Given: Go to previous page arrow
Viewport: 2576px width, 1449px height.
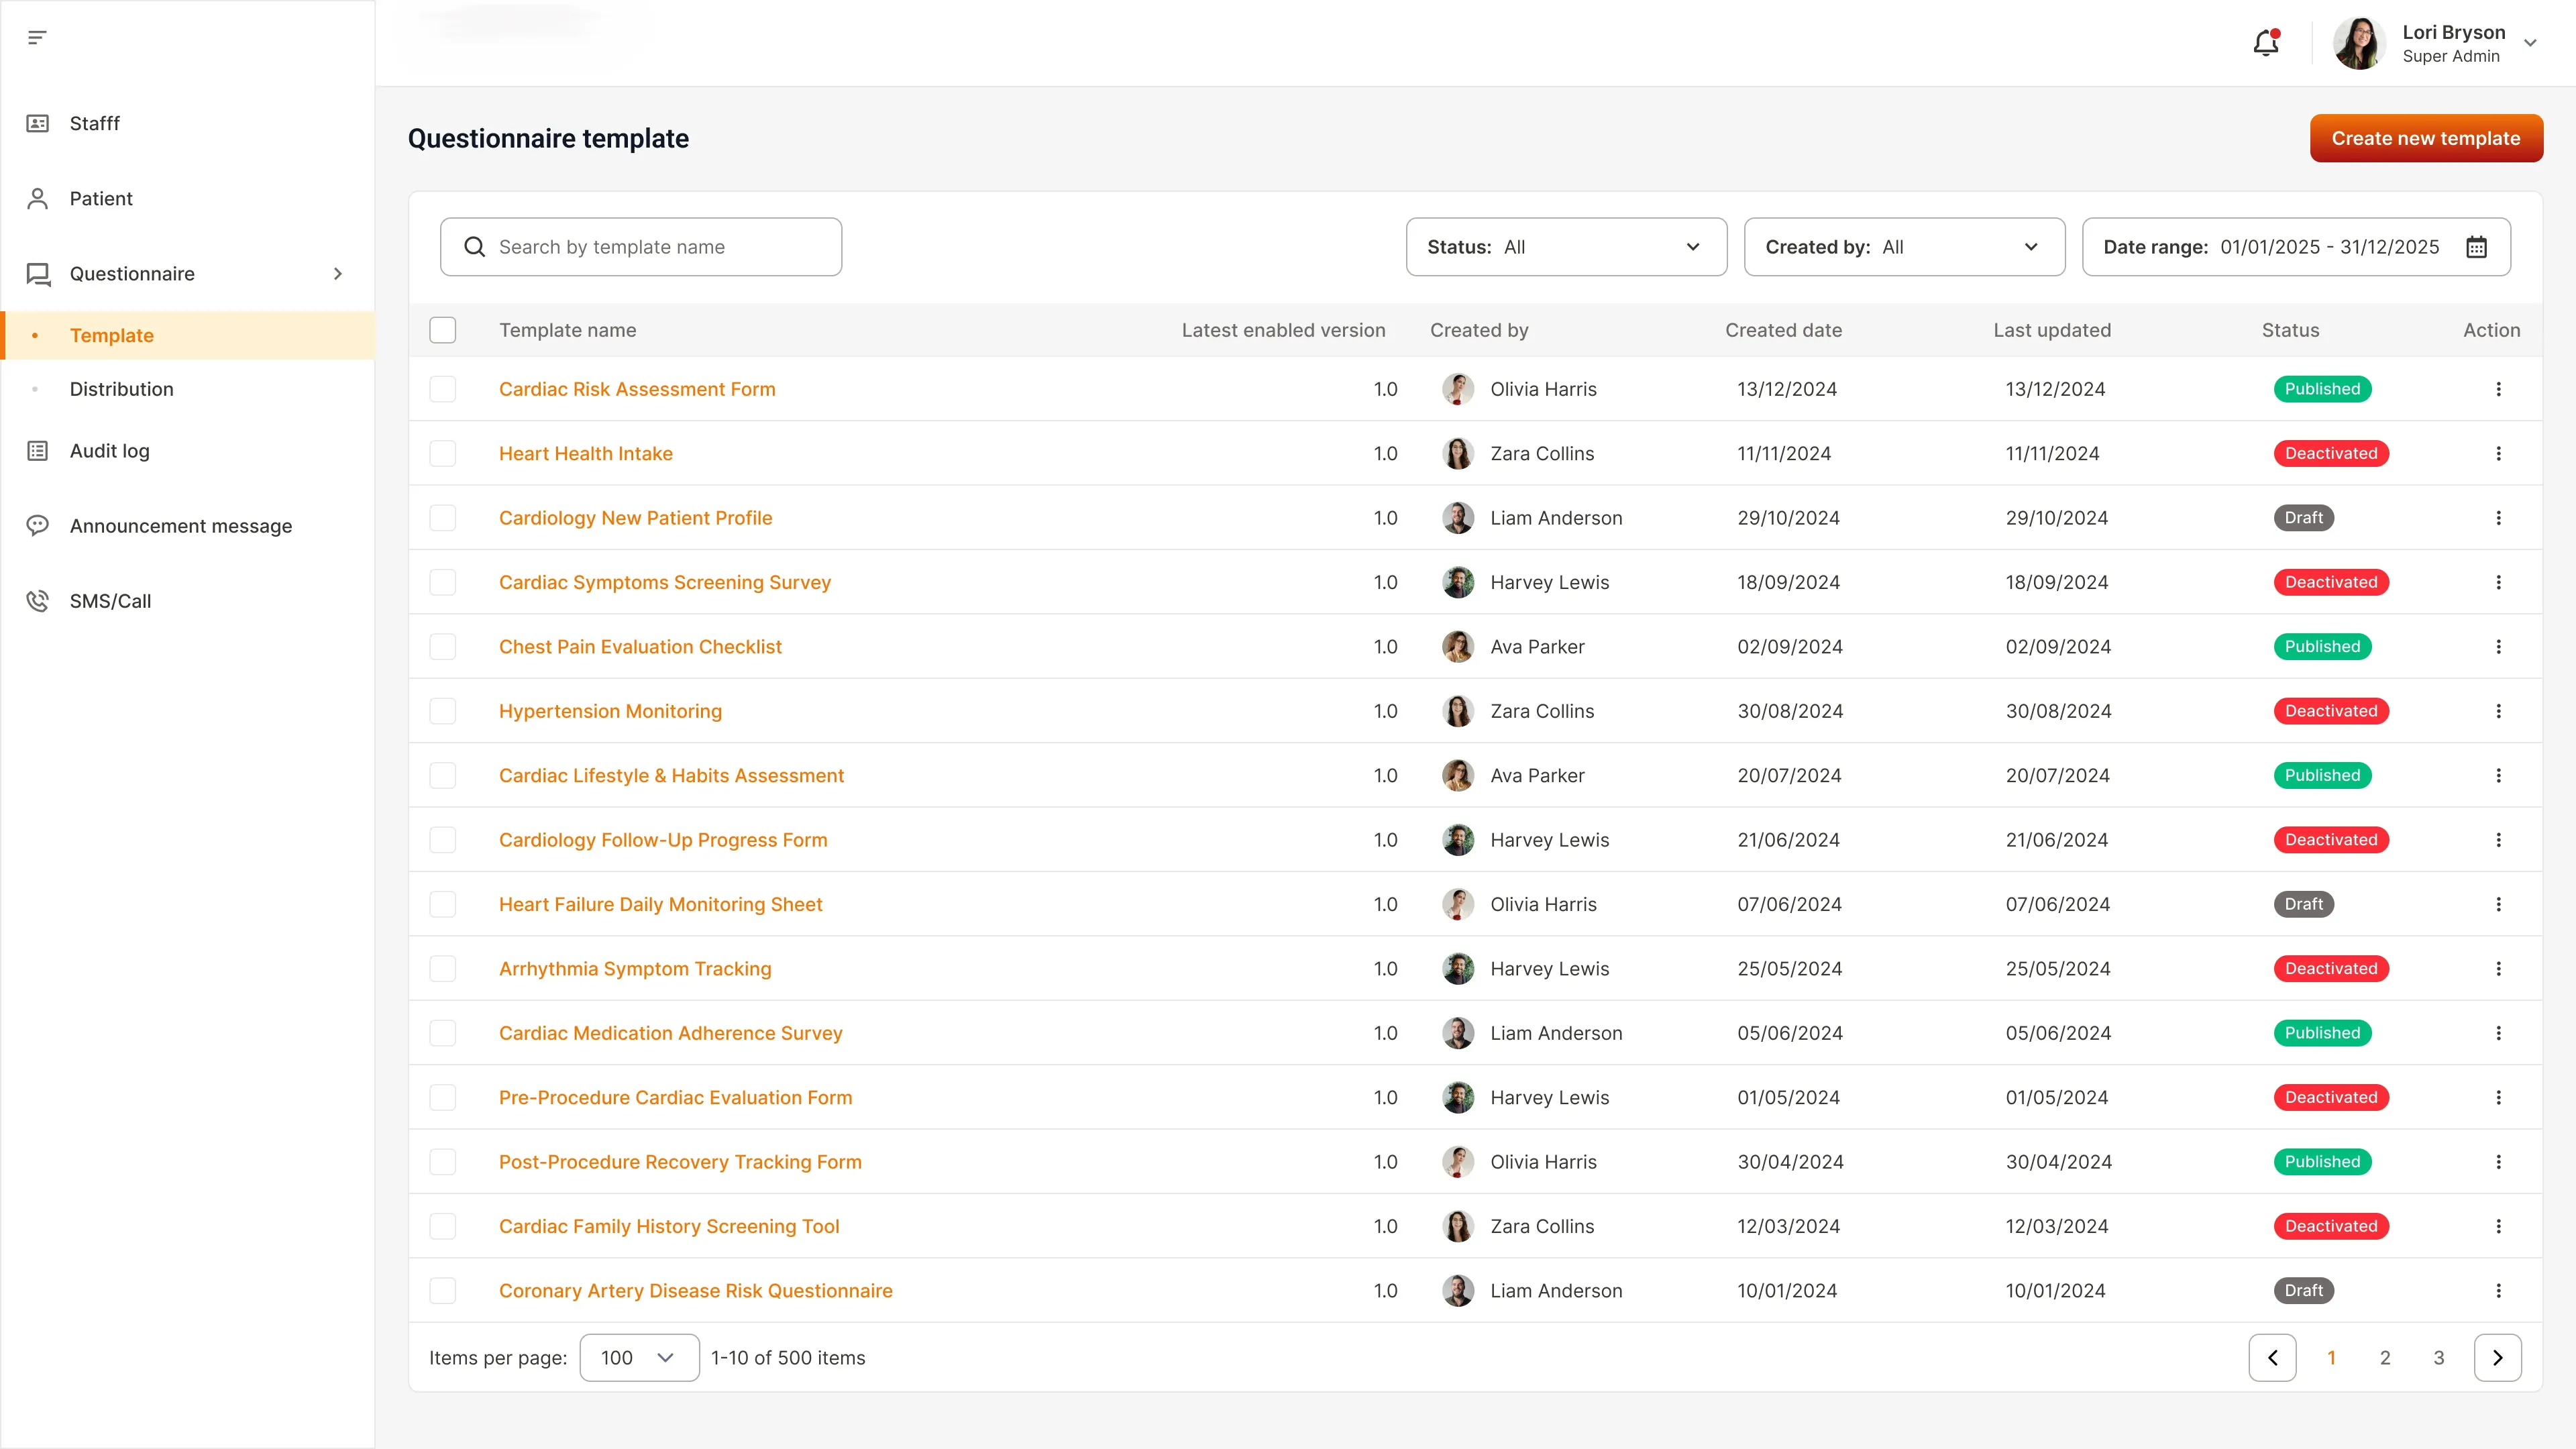Looking at the screenshot, I should click(2272, 1358).
